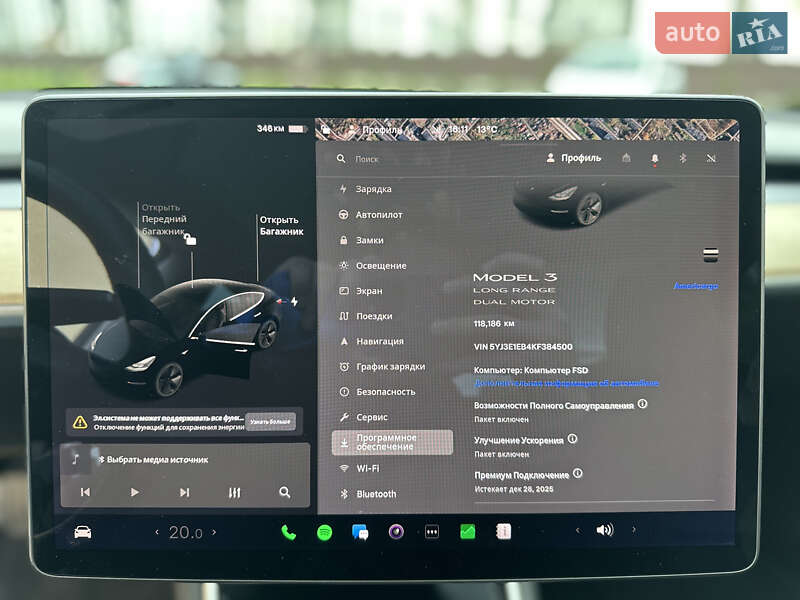Tap the no-signal connectivity icon in header
Image resolution: width=800 pixels, height=600 pixels.
(x=711, y=158)
